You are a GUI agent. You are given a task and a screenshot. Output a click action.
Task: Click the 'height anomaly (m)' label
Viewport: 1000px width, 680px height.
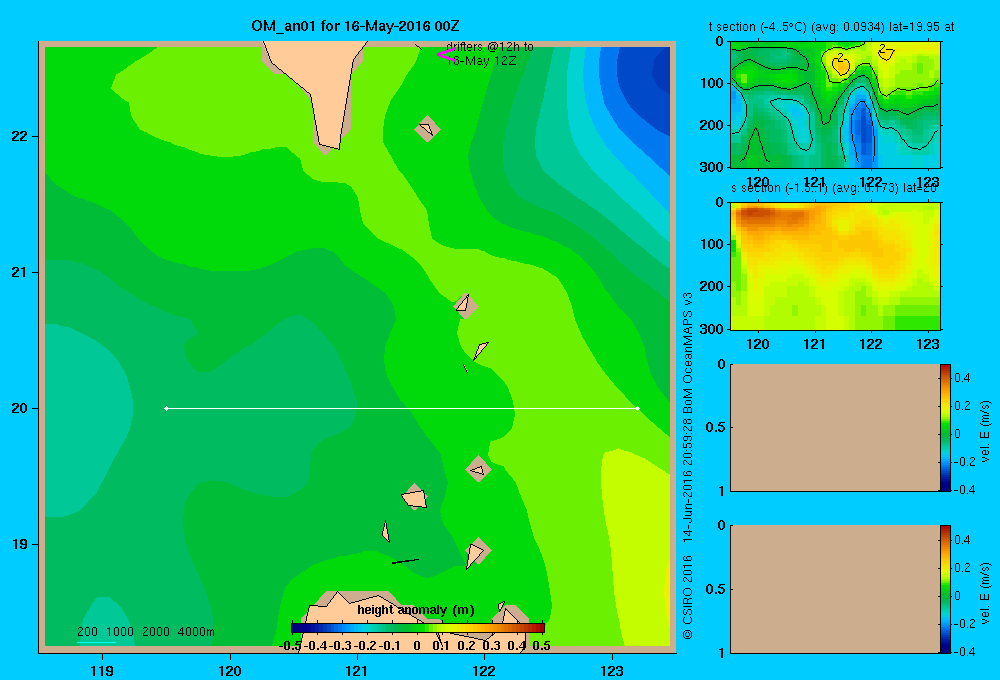[416, 610]
